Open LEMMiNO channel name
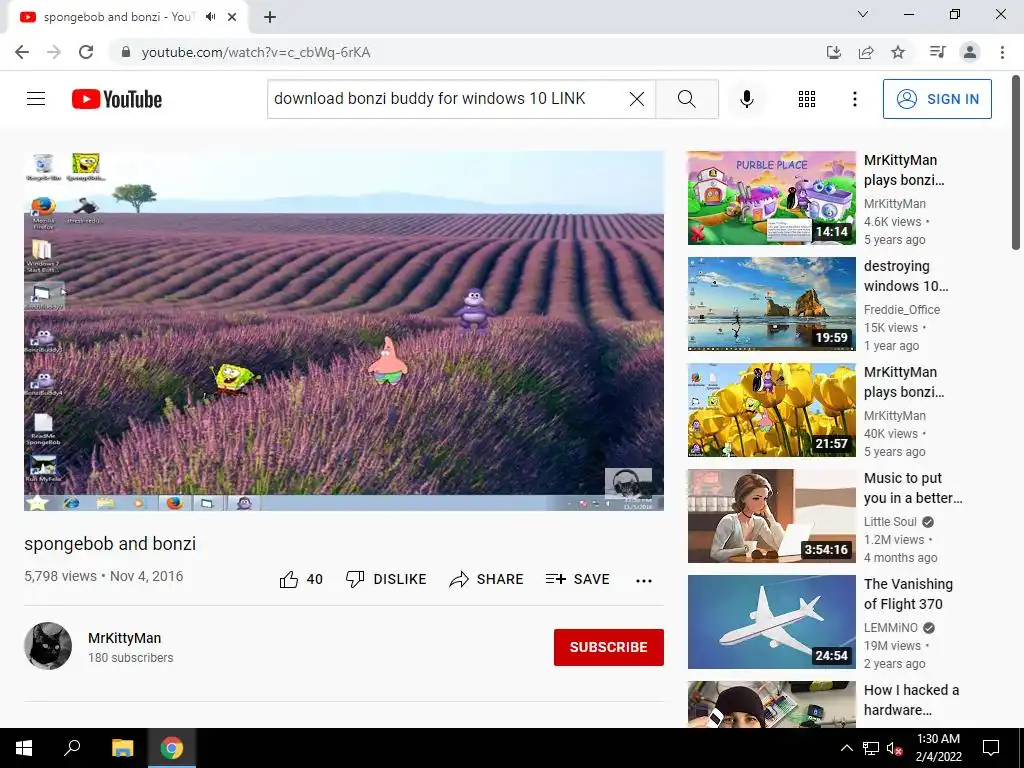This screenshot has height=768, width=1024. 891,628
